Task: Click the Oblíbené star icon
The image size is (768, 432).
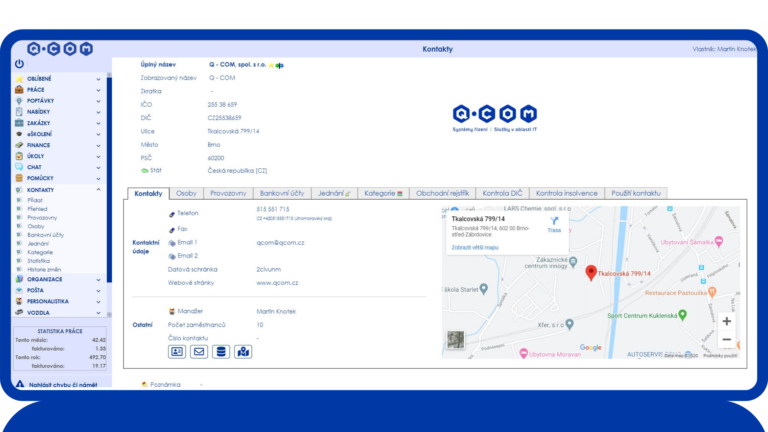Action: 19,78
